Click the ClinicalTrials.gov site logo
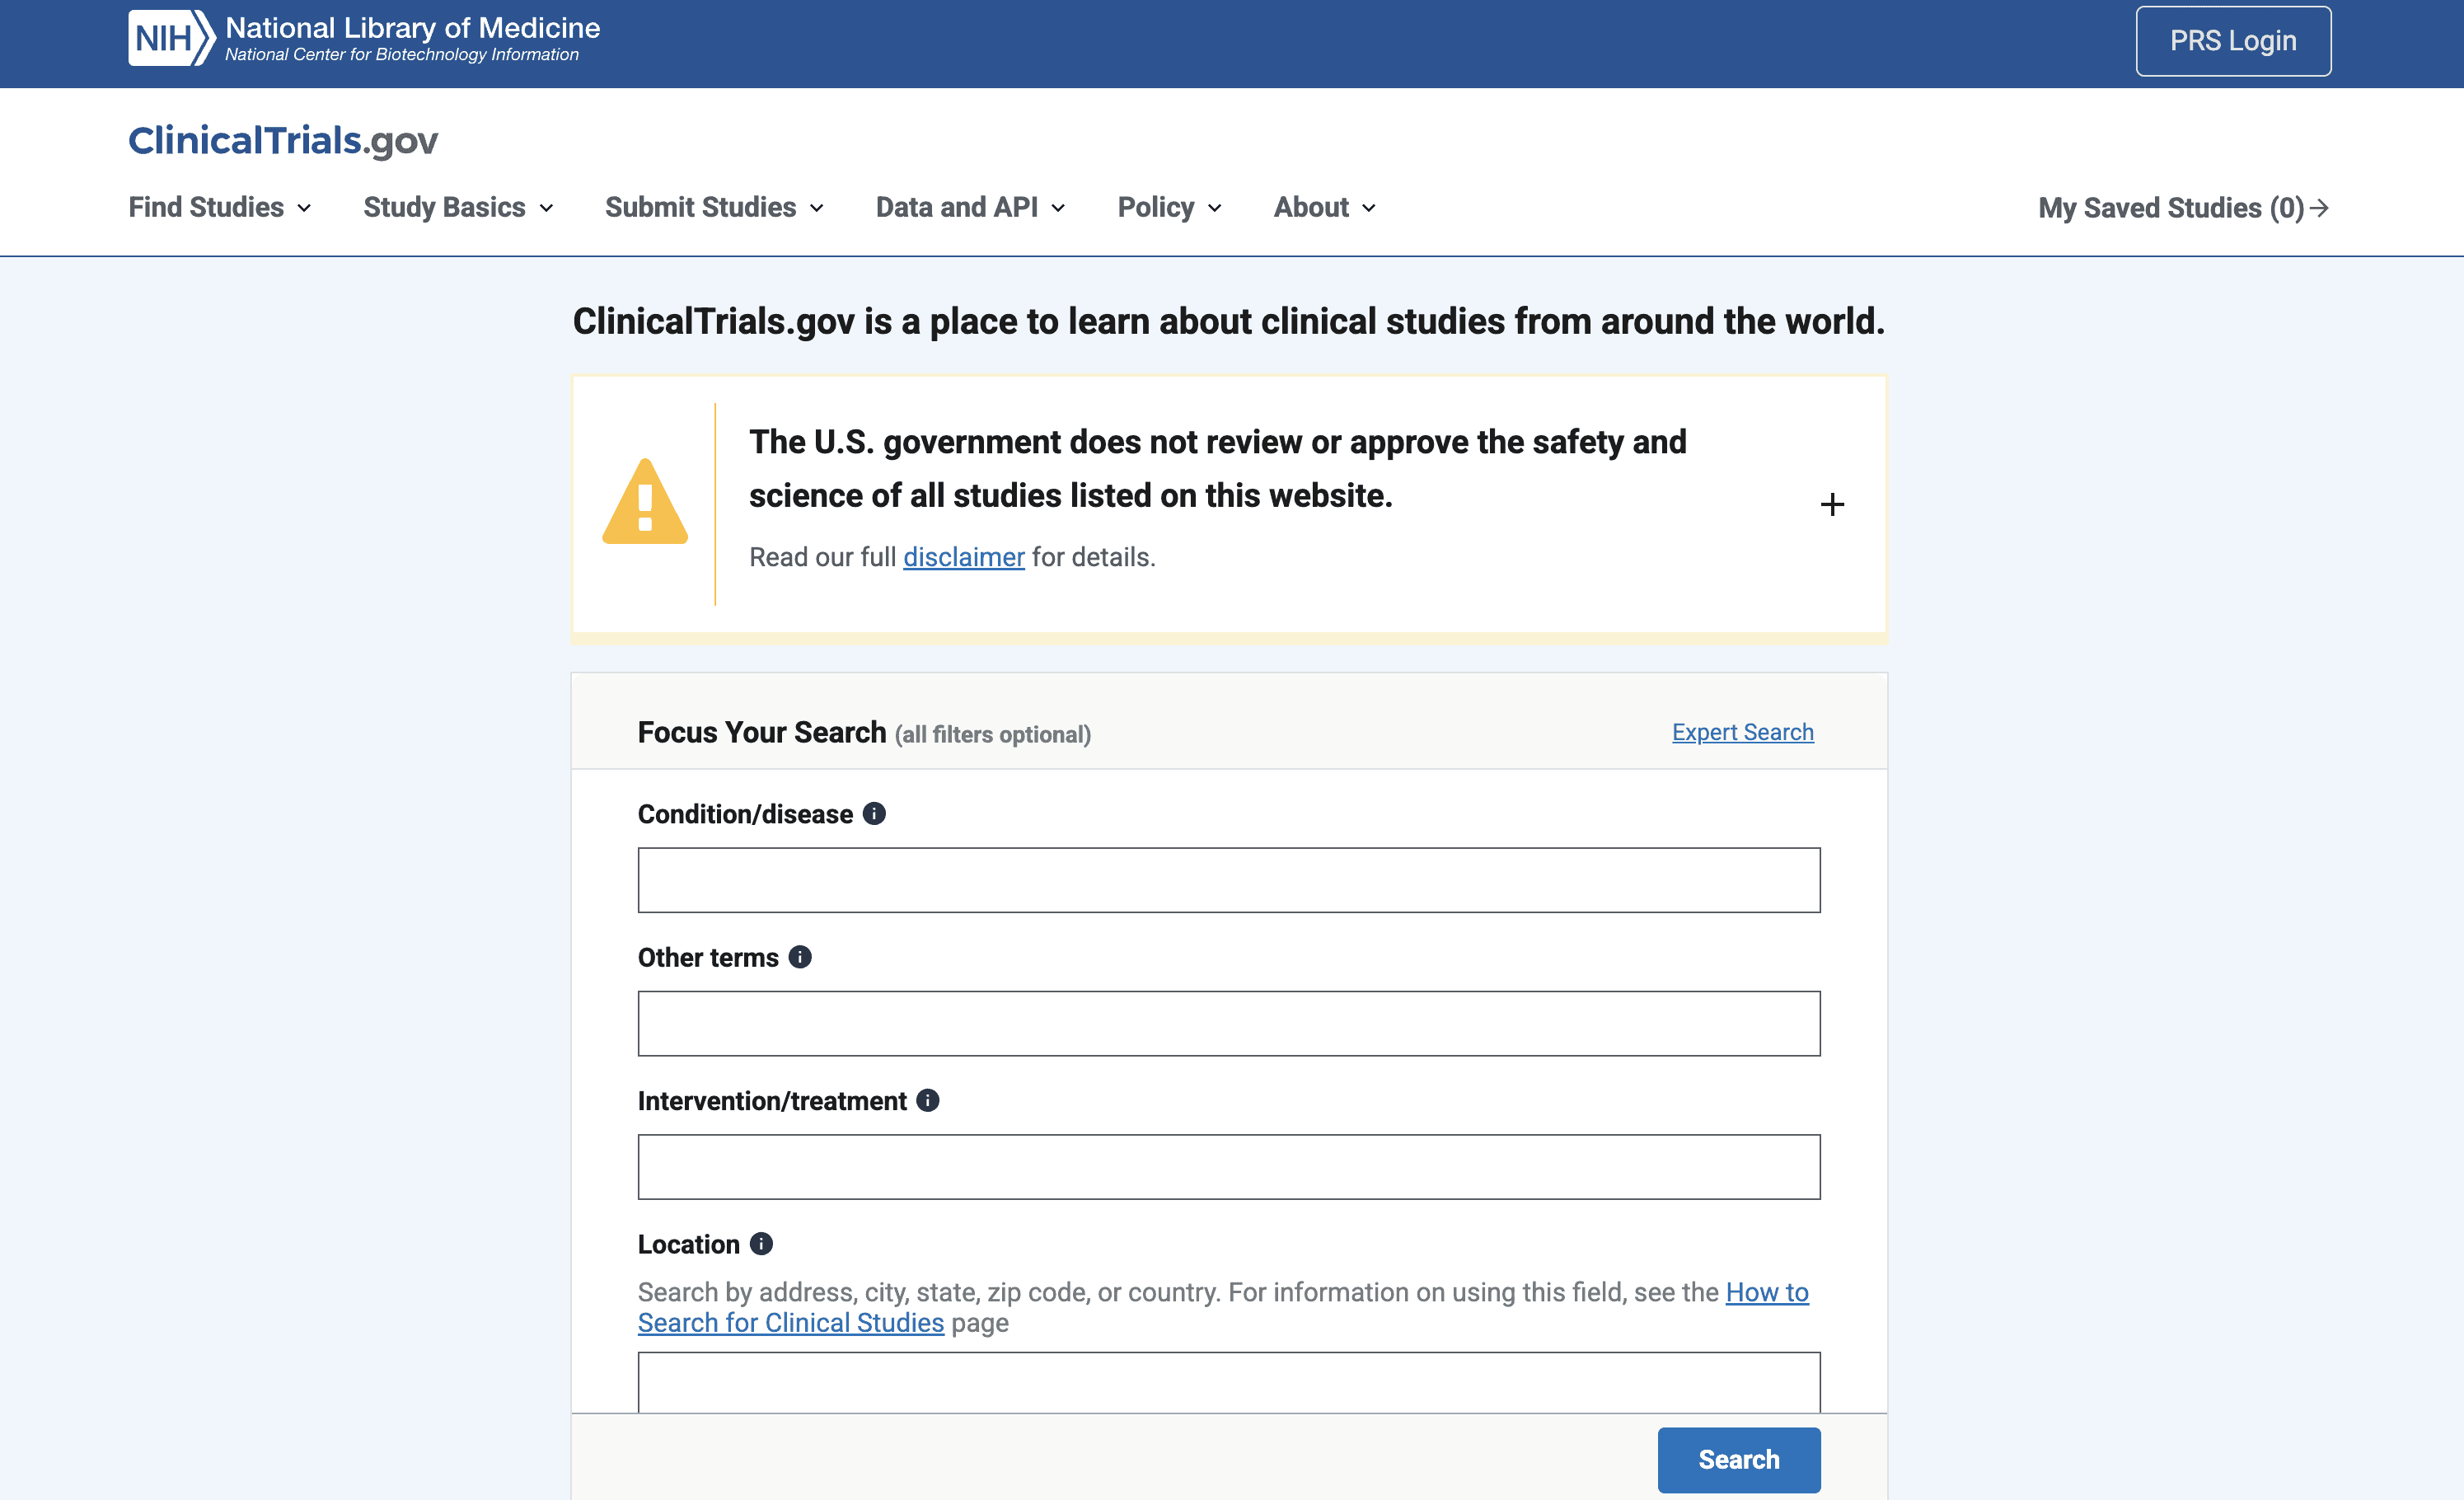 click(x=283, y=141)
